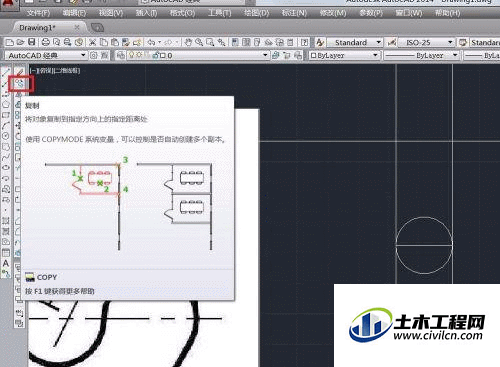
Task: Open the Standard text style dropdown
Action: coord(354,42)
